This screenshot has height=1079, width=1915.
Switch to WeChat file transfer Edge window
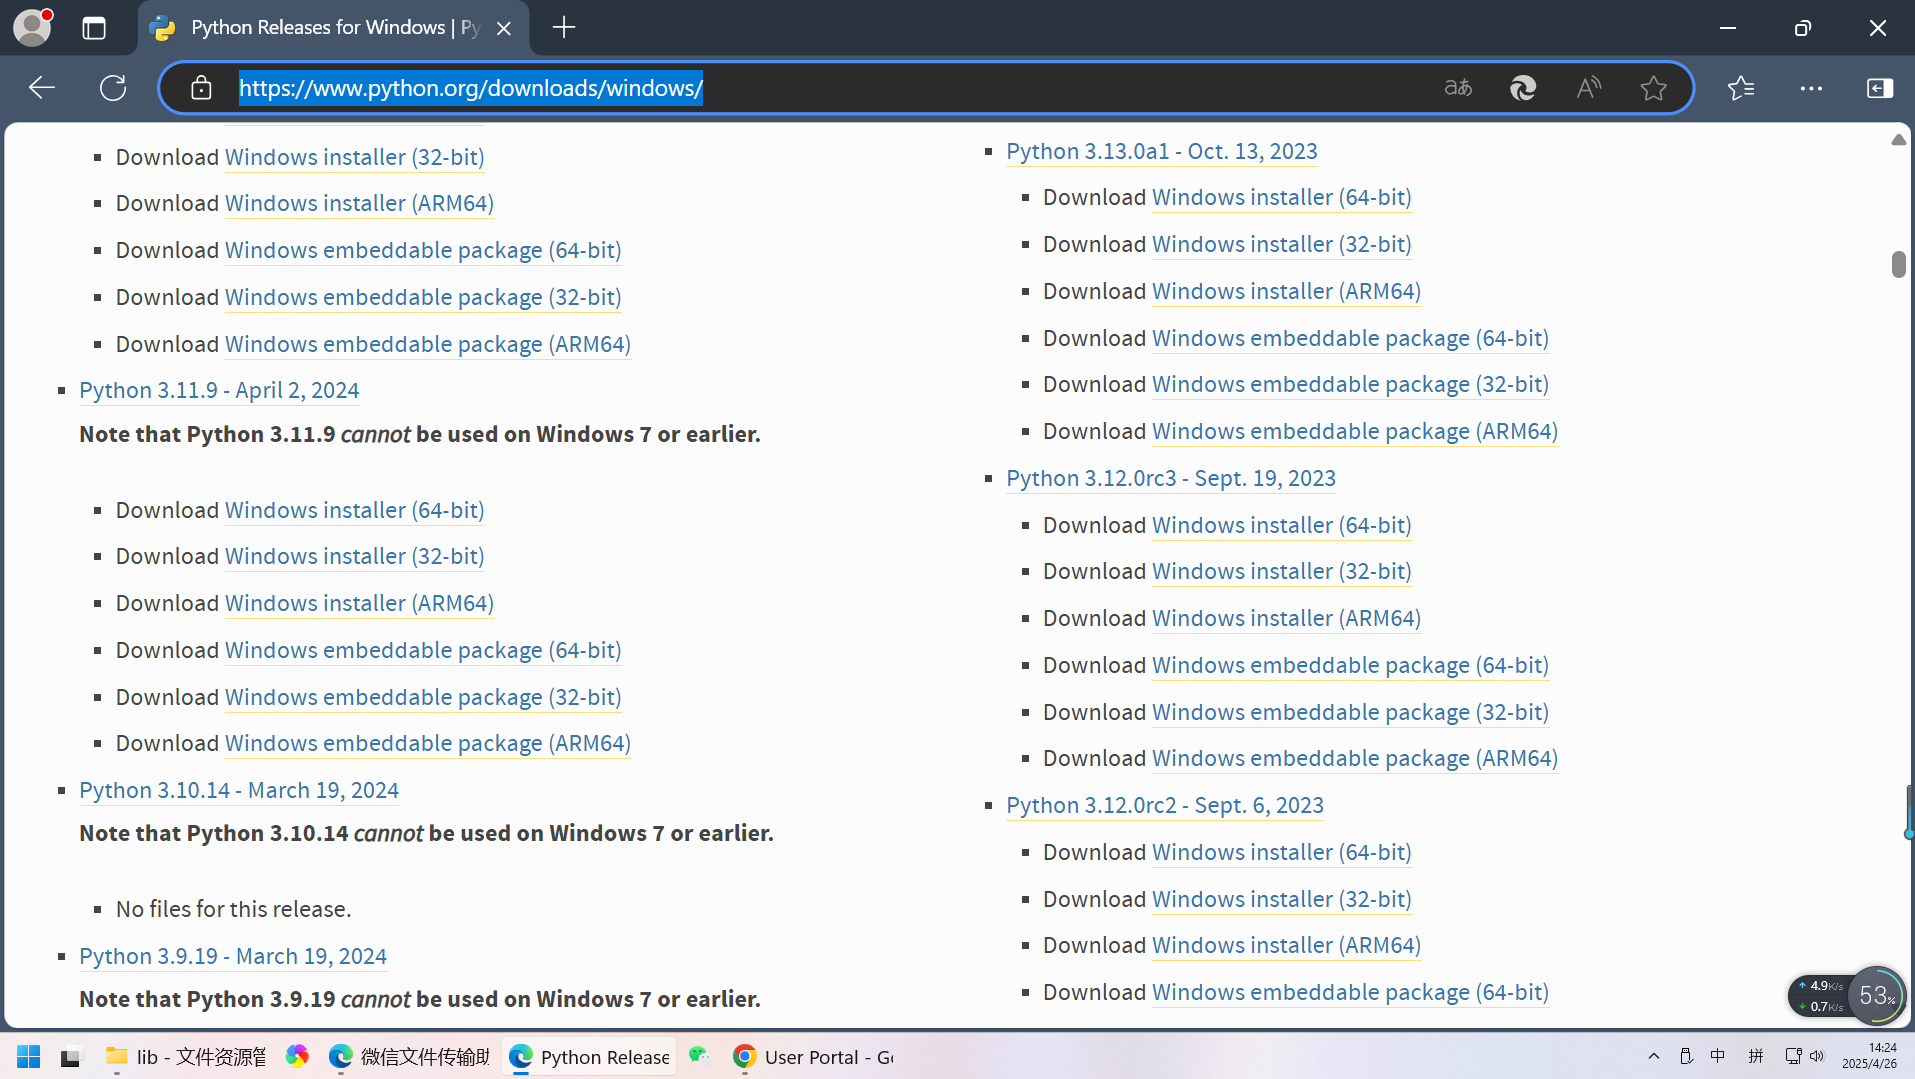tap(410, 1057)
